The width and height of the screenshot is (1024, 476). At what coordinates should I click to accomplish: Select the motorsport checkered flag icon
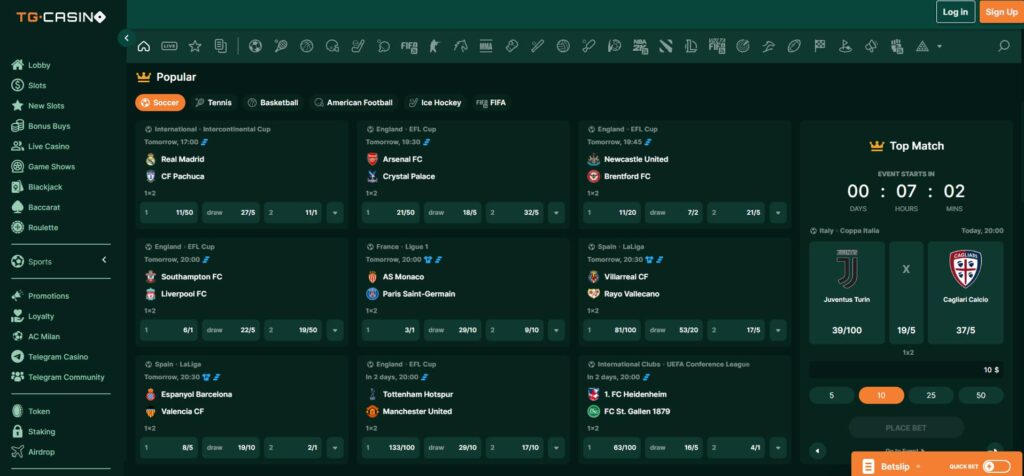coord(820,46)
